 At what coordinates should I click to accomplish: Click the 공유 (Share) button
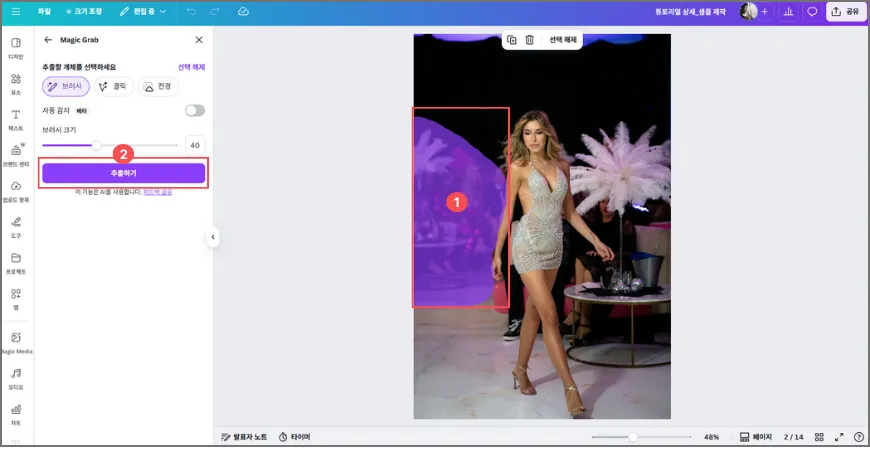click(x=846, y=12)
